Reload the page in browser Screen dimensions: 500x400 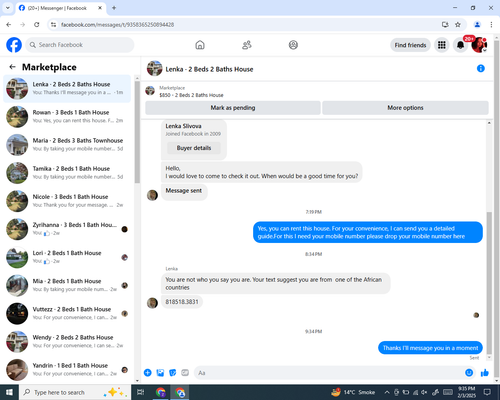[x=37, y=24]
